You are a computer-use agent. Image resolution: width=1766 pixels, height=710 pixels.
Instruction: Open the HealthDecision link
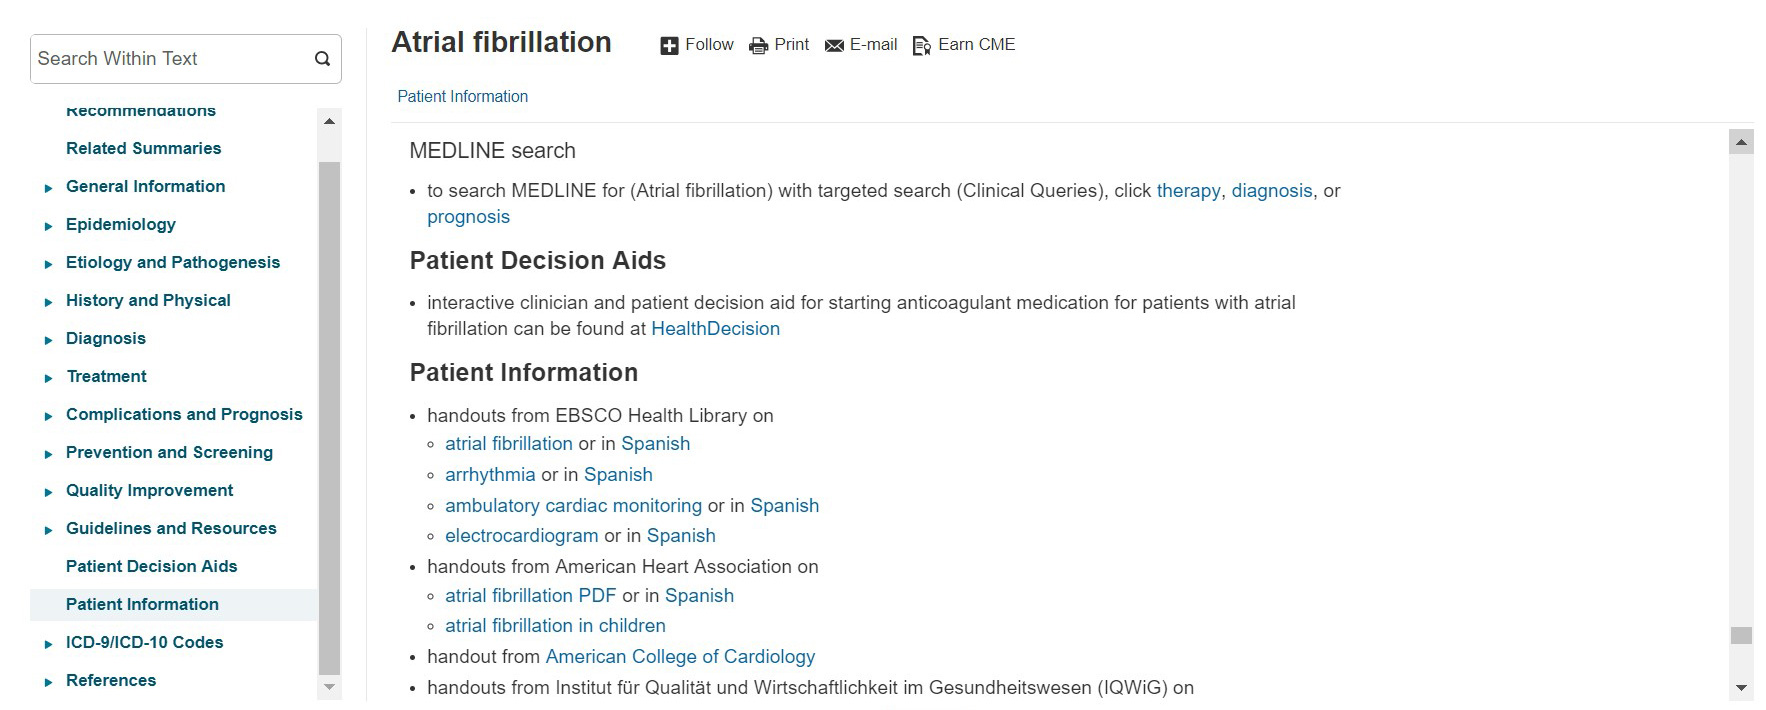click(x=715, y=329)
